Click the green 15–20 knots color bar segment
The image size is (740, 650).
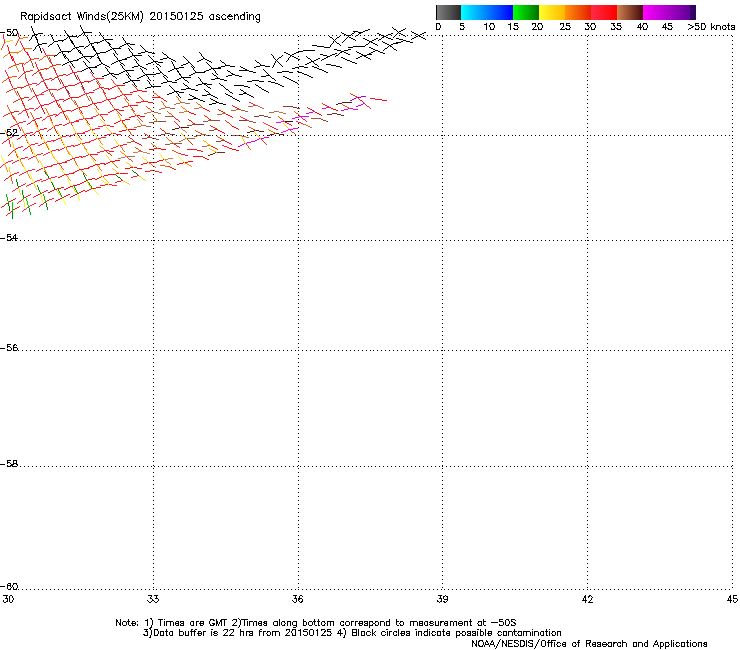click(x=526, y=12)
